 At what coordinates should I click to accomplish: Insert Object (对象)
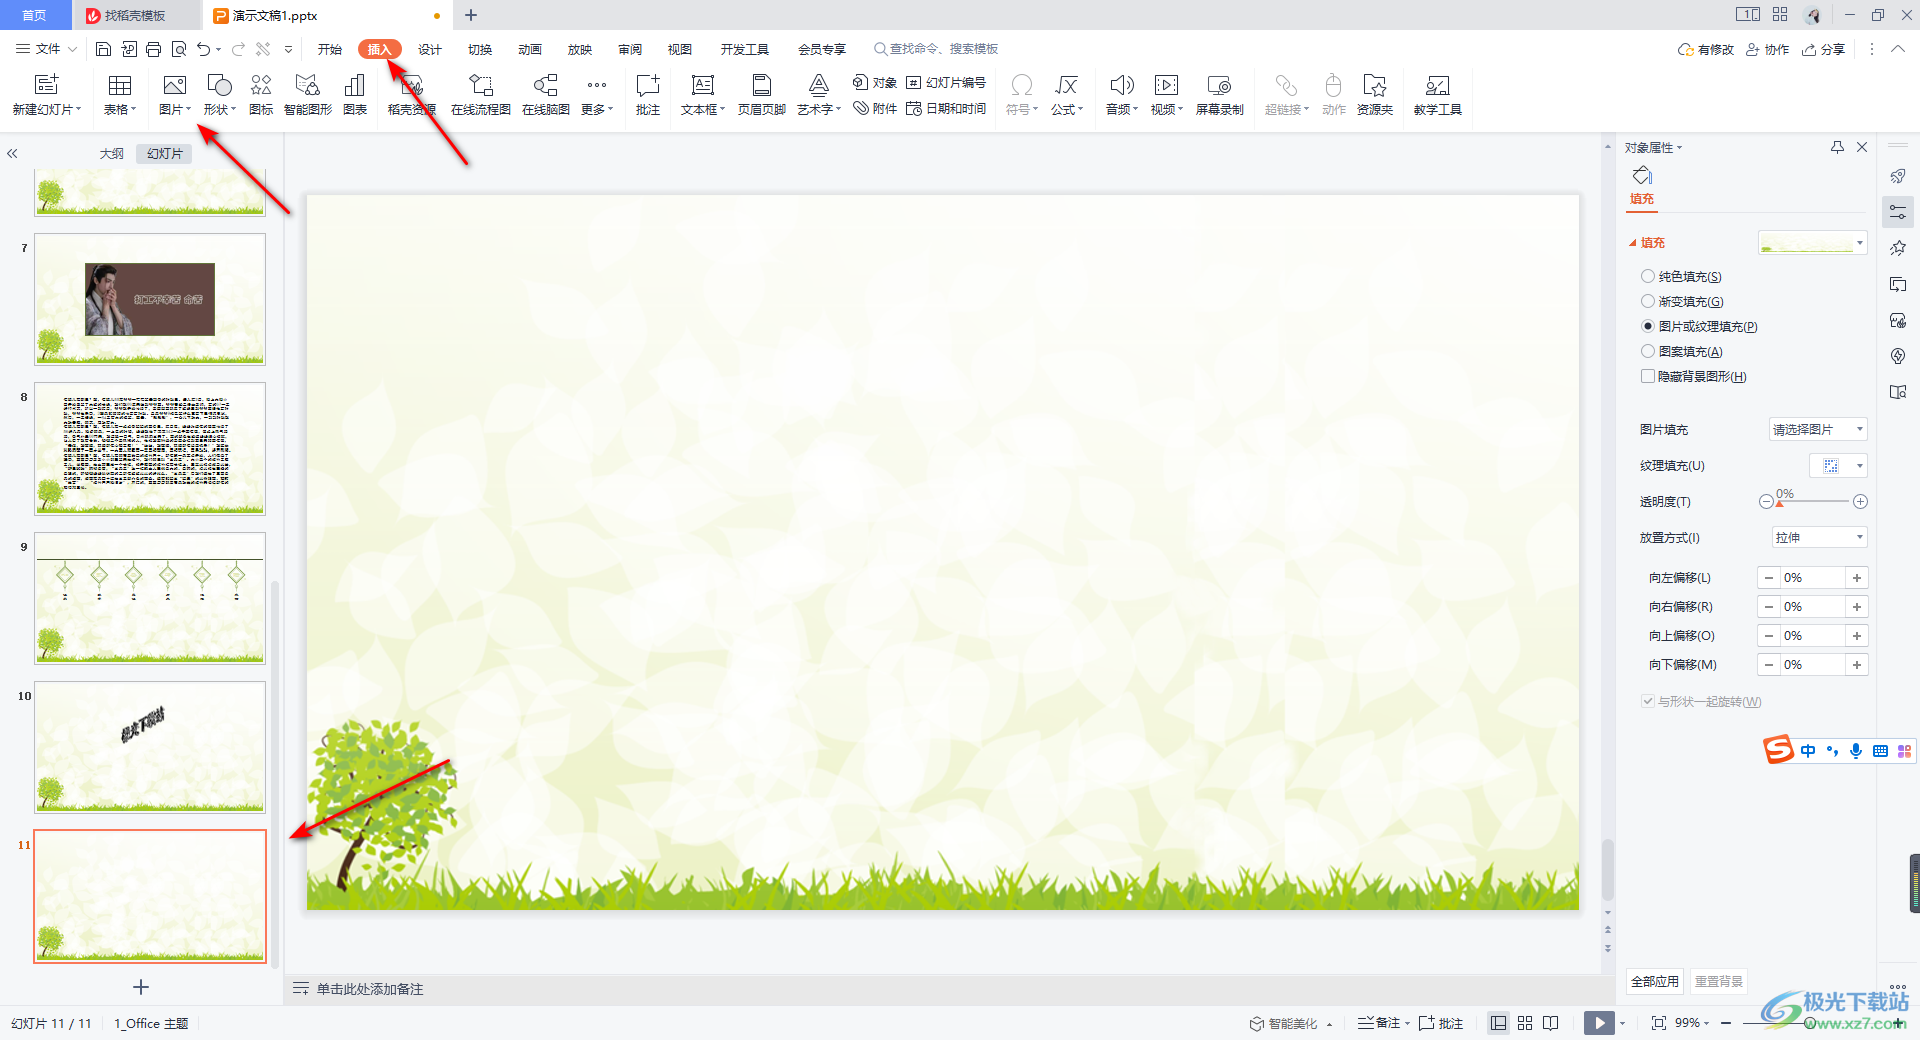pyautogui.click(x=875, y=83)
